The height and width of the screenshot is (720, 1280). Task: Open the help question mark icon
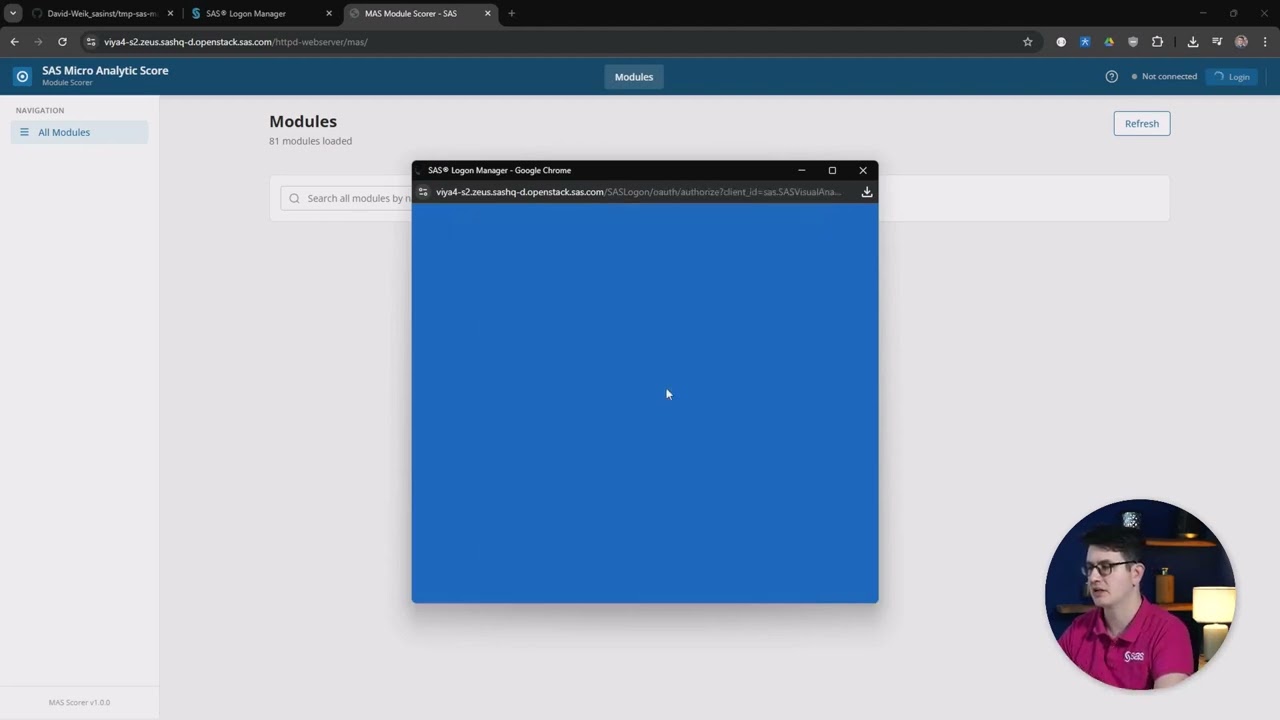[1111, 77]
